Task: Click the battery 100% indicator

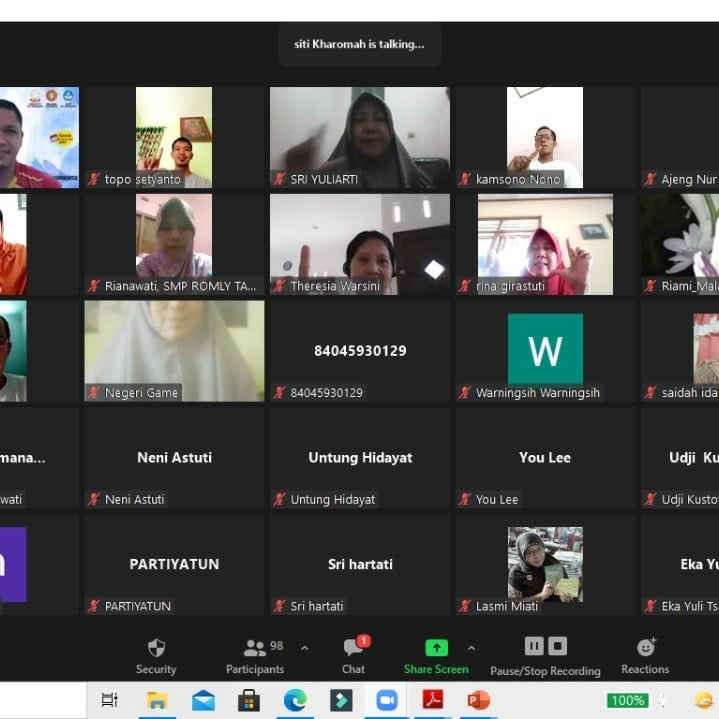Action: click(627, 700)
